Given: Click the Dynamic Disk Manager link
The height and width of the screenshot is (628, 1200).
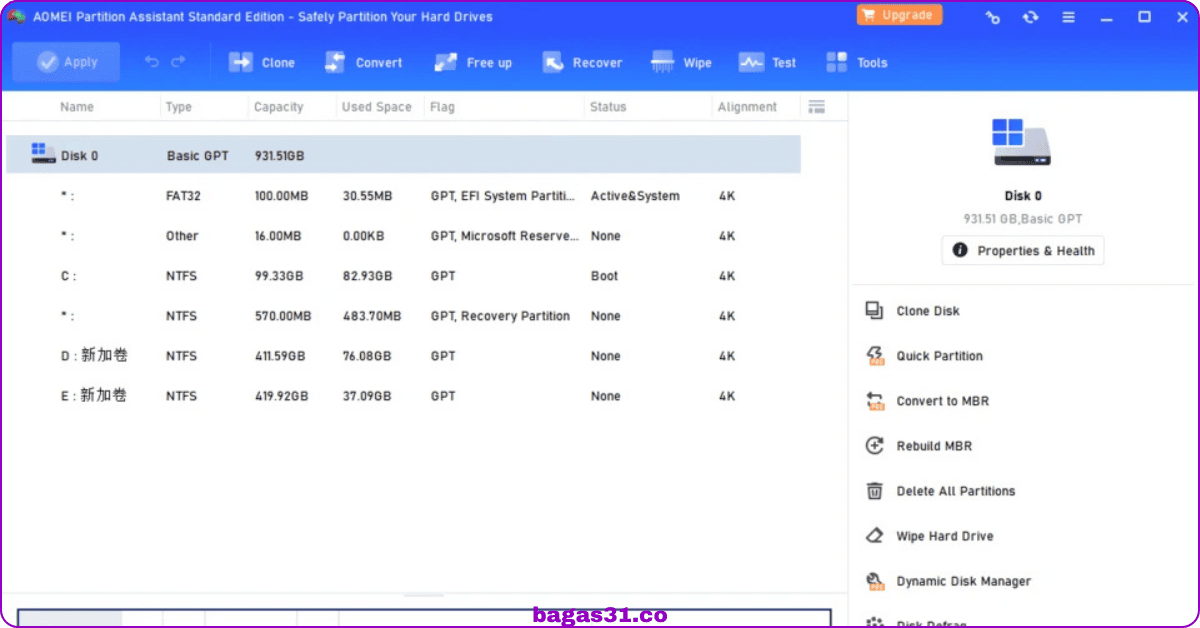Looking at the screenshot, I should coord(964,581).
